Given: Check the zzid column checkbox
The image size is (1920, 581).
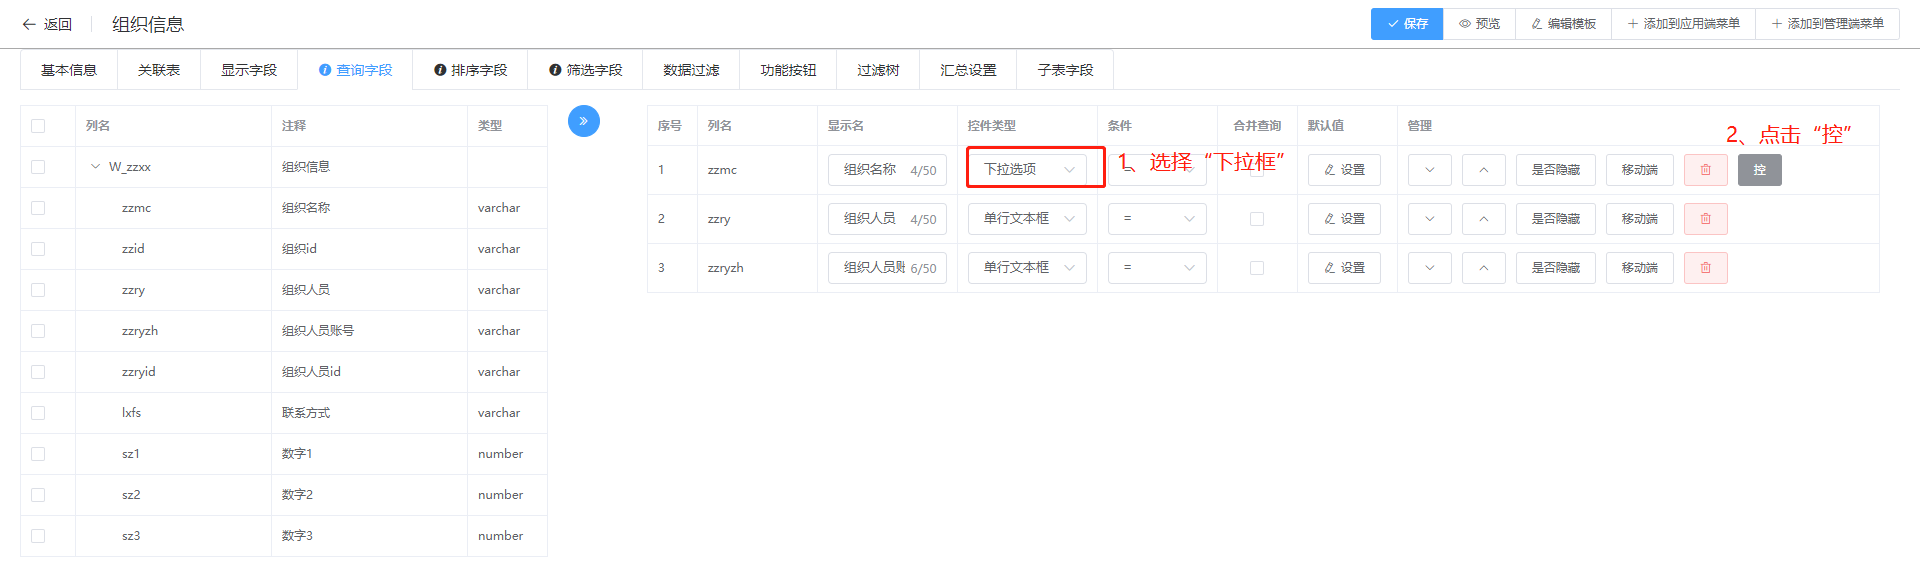Looking at the screenshot, I should click(x=38, y=249).
